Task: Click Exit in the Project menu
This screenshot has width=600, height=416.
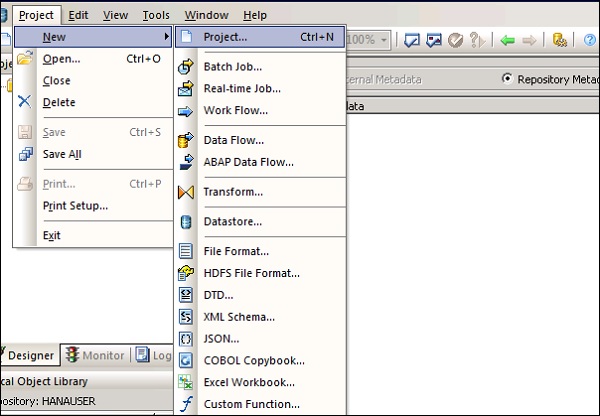Action: (52, 236)
